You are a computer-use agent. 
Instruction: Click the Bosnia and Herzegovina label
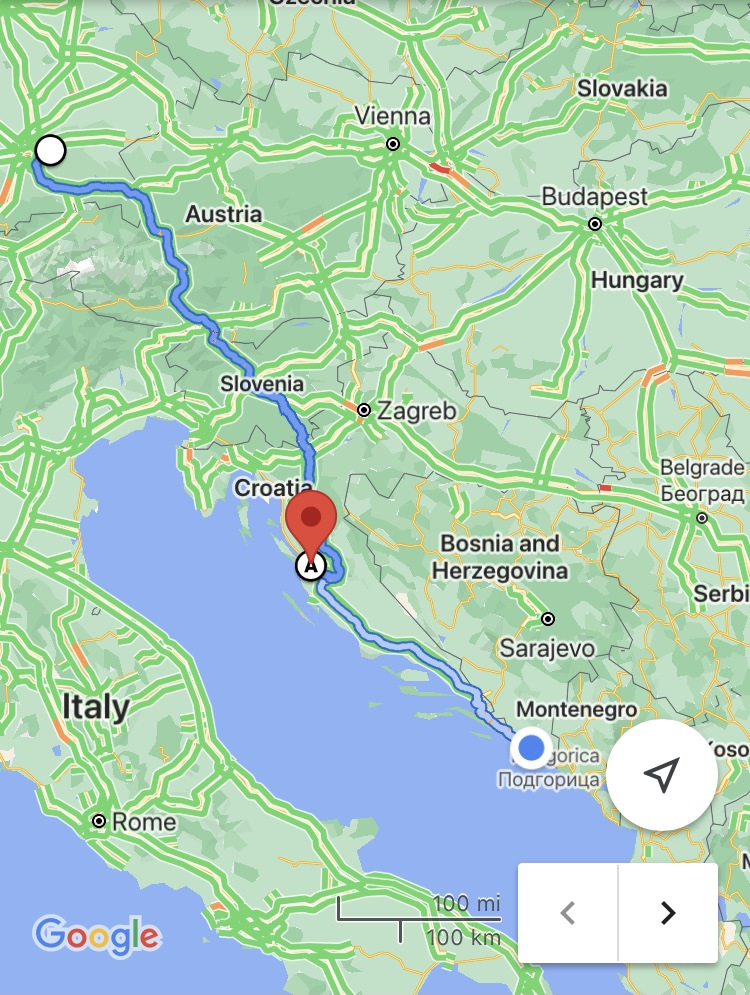(499, 557)
